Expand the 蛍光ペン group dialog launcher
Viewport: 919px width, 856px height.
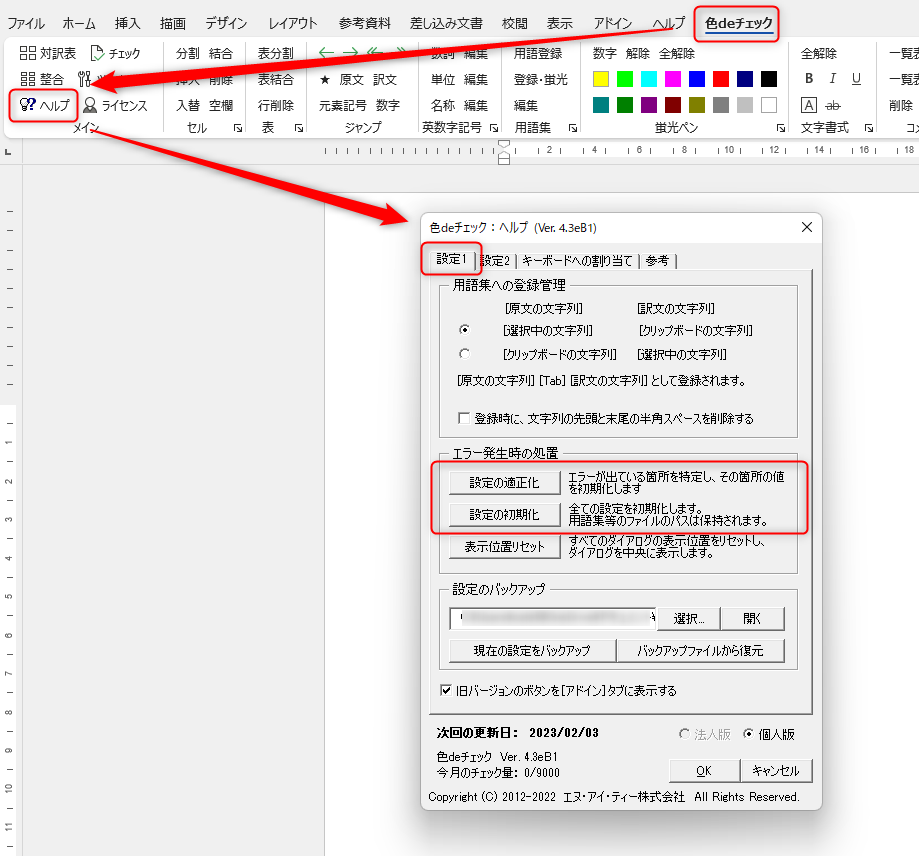tap(780, 128)
